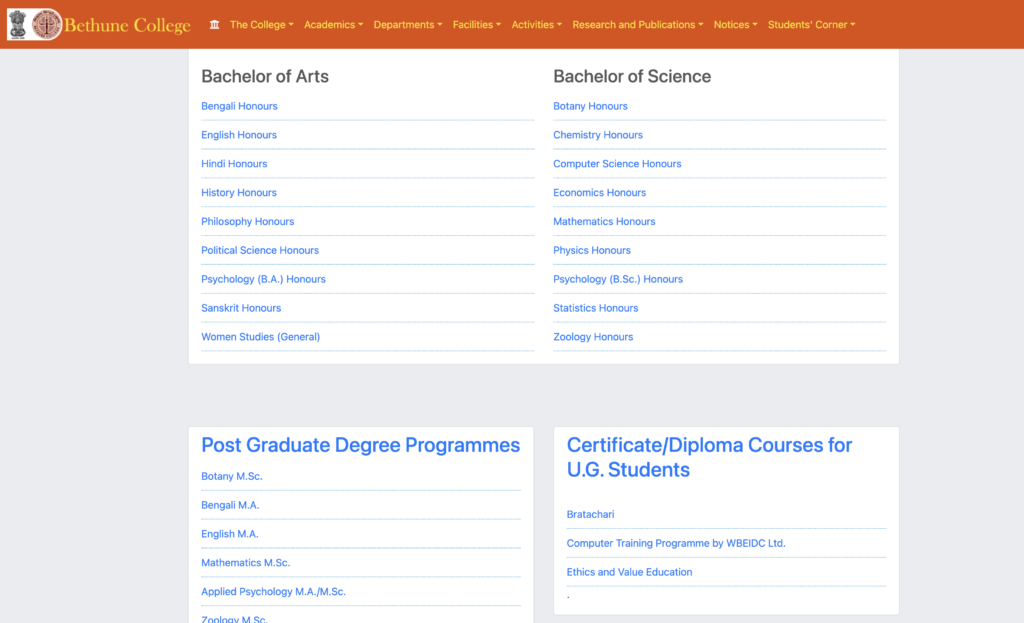Viewport: 1024px width, 623px height.
Task: Click the Computer Science Honours link
Action: (x=617, y=163)
